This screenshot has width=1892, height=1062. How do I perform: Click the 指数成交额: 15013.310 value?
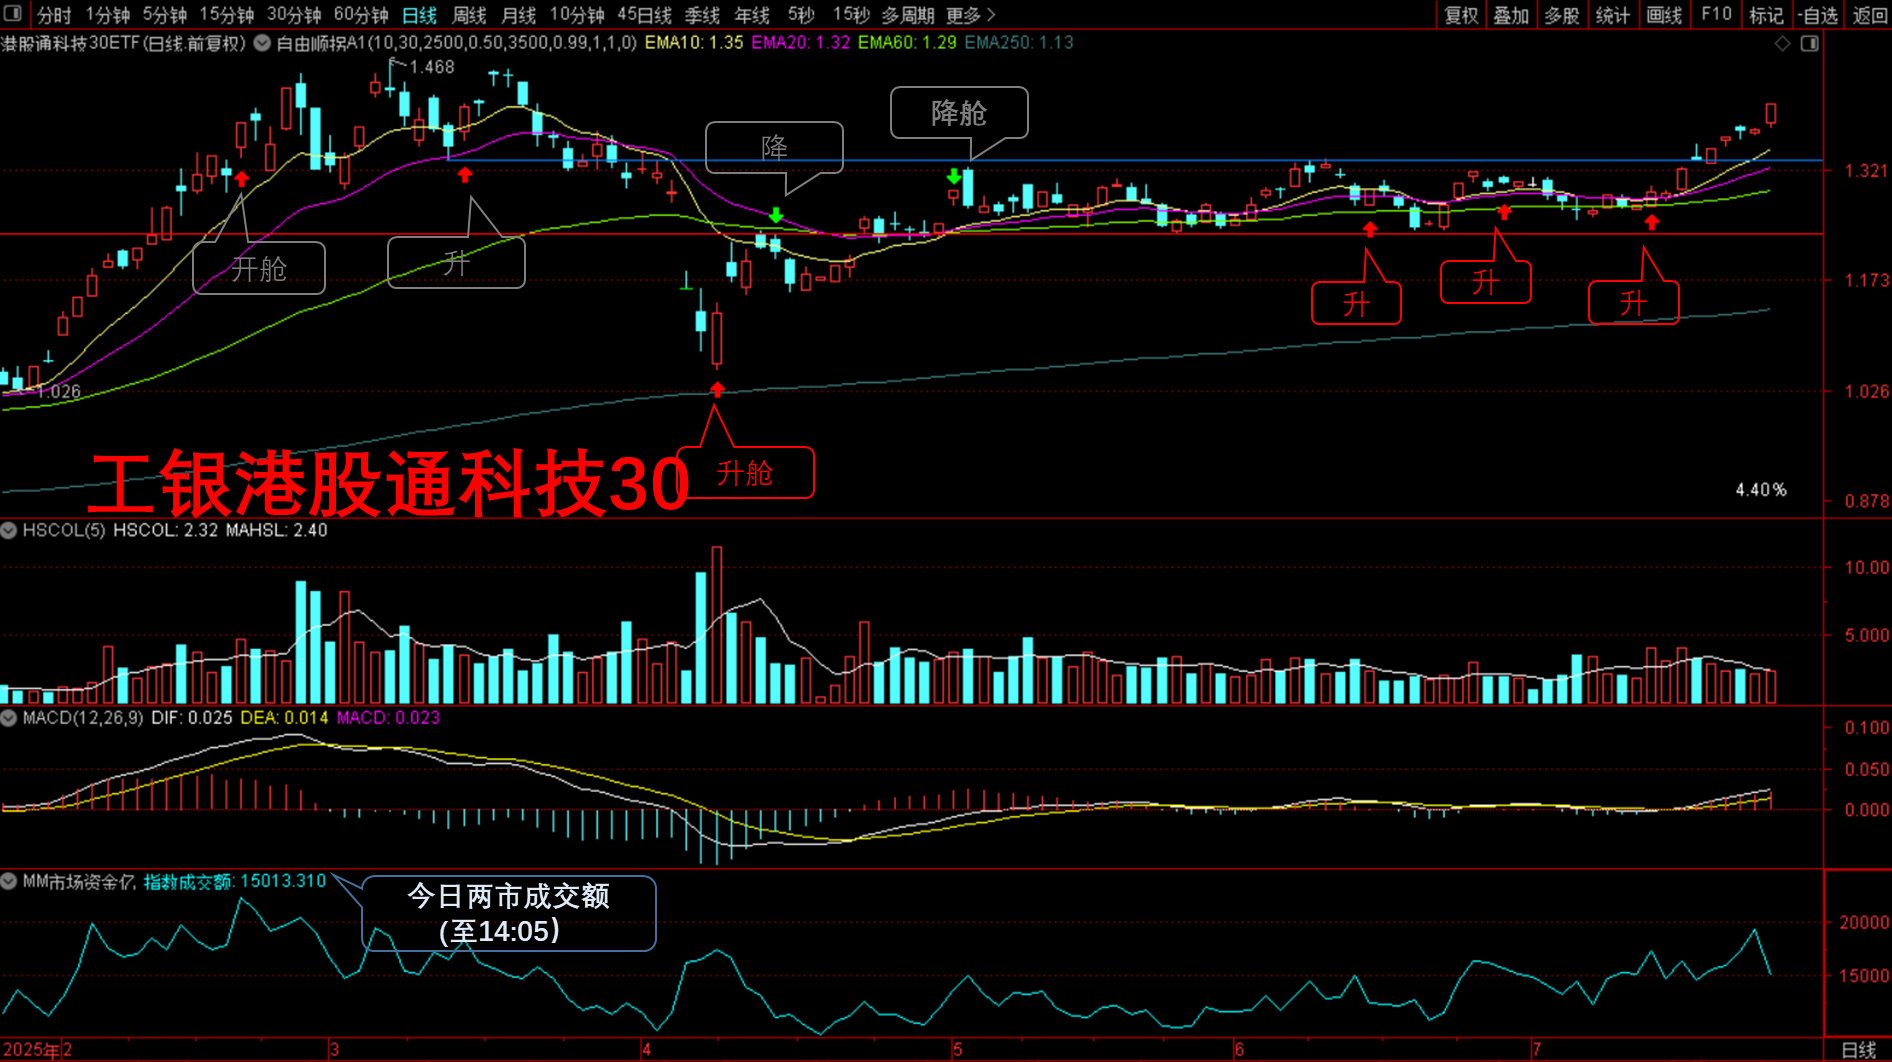pos(235,881)
